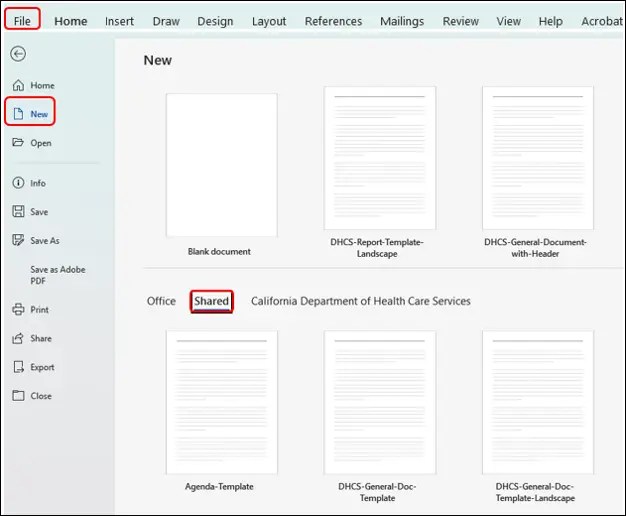Click the Save As label in sidebar
The height and width of the screenshot is (516, 626).
coord(45,240)
